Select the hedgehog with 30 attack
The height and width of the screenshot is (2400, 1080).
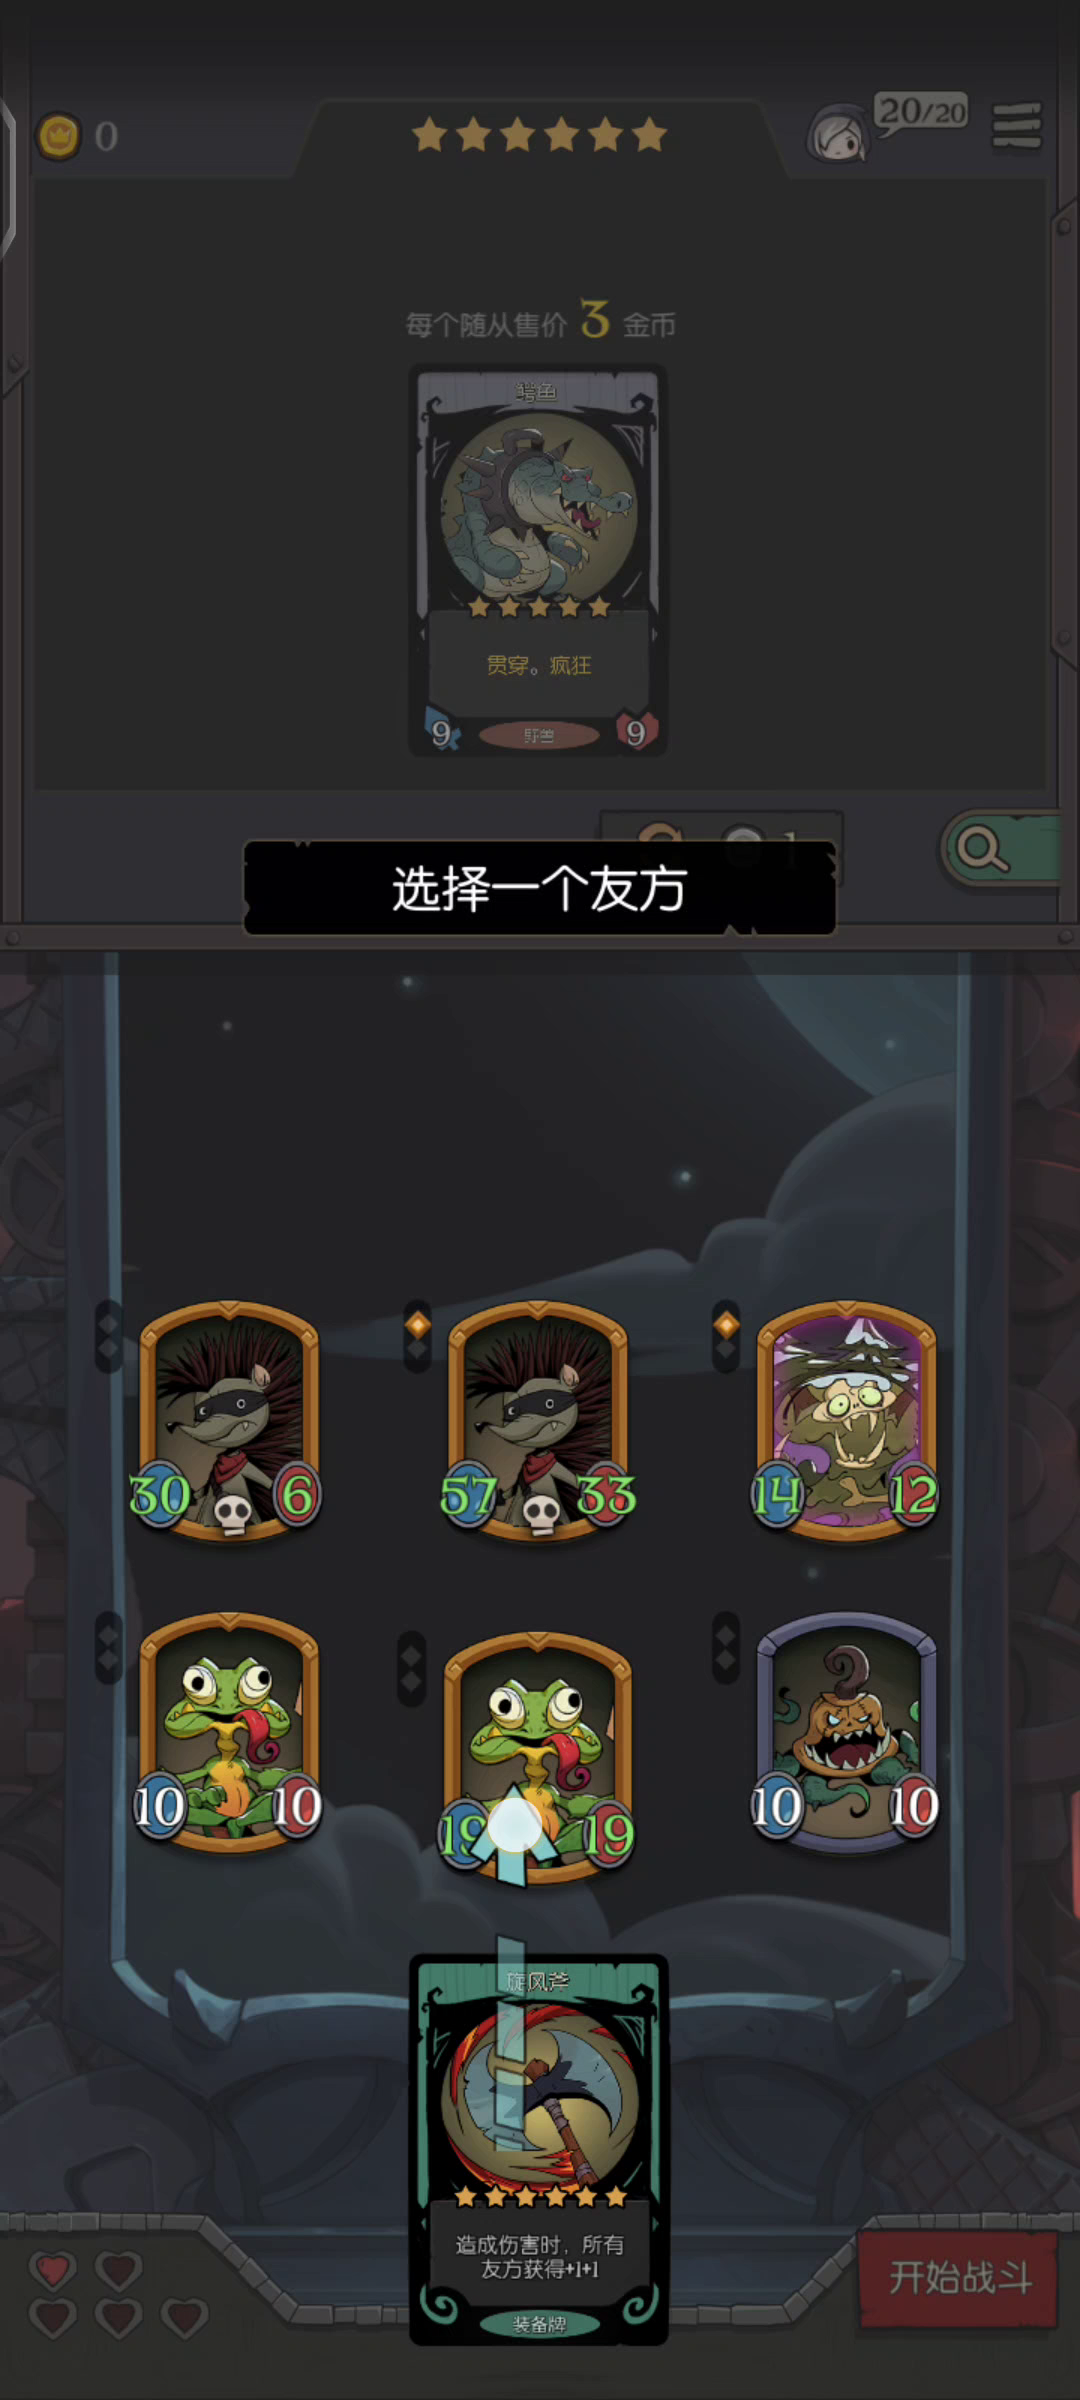pos(229,1420)
